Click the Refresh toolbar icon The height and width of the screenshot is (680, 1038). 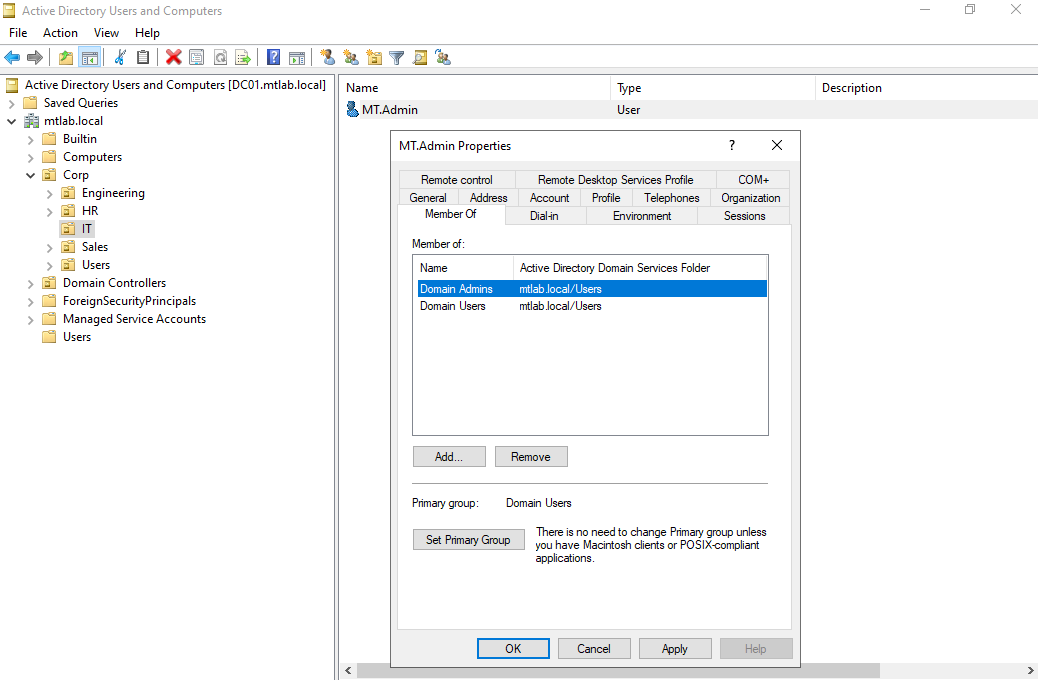click(220, 58)
